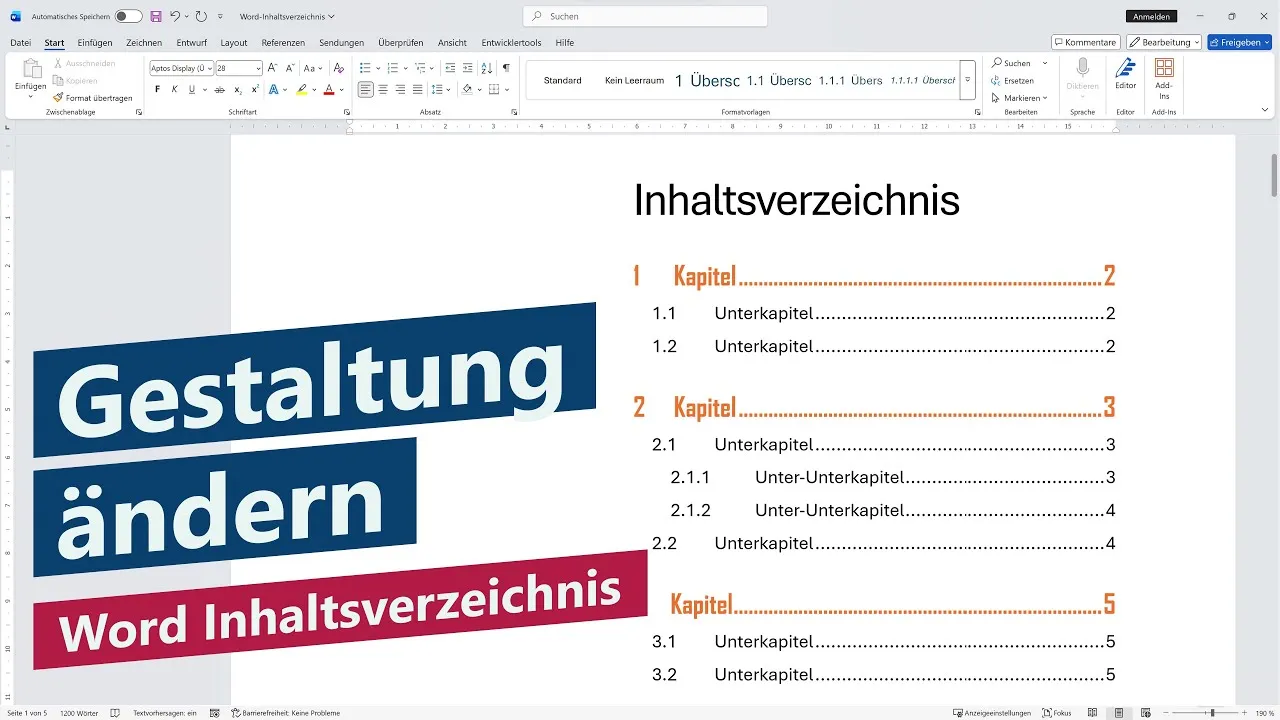1280x720 pixels.
Task: Open the Entwicklertools tab
Action: pos(509,42)
